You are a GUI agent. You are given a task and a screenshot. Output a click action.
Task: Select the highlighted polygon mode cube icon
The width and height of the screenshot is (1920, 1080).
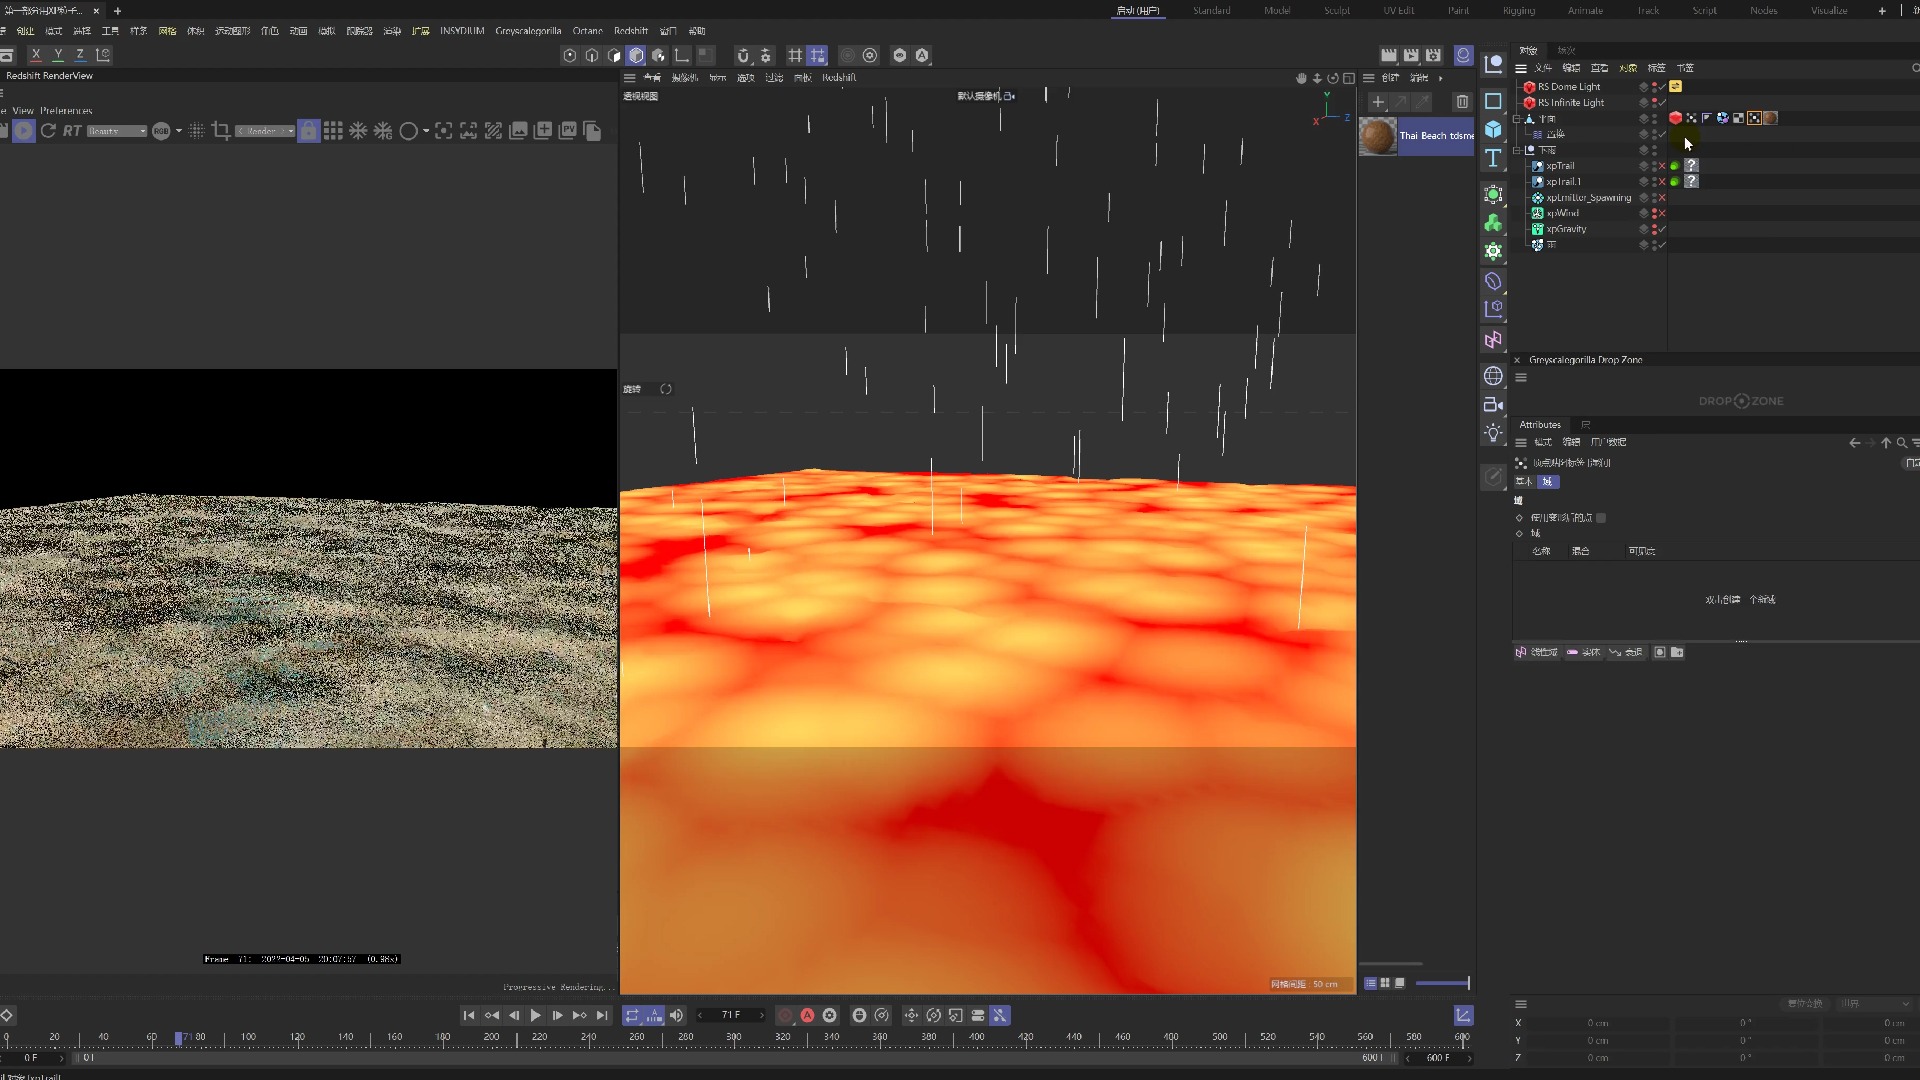[636, 55]
